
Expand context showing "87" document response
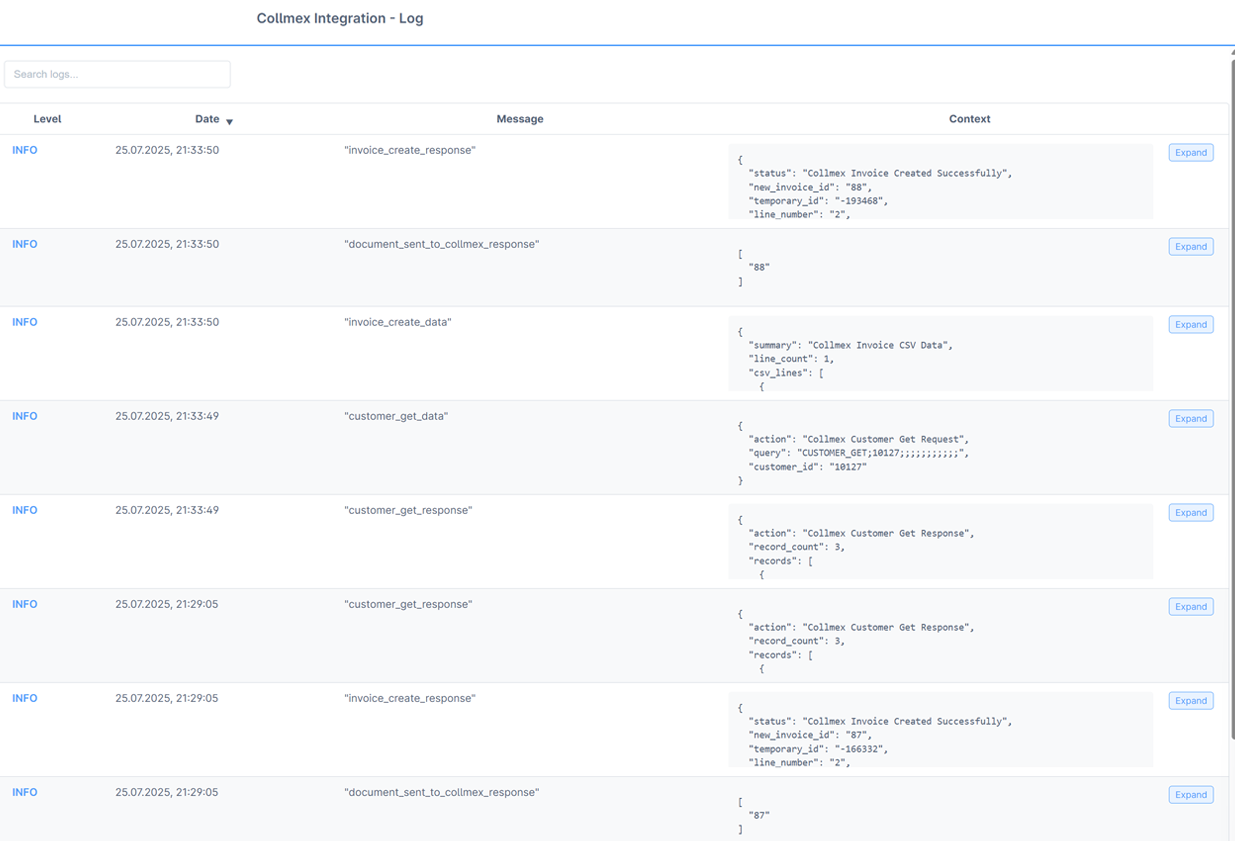(1191, 795)
